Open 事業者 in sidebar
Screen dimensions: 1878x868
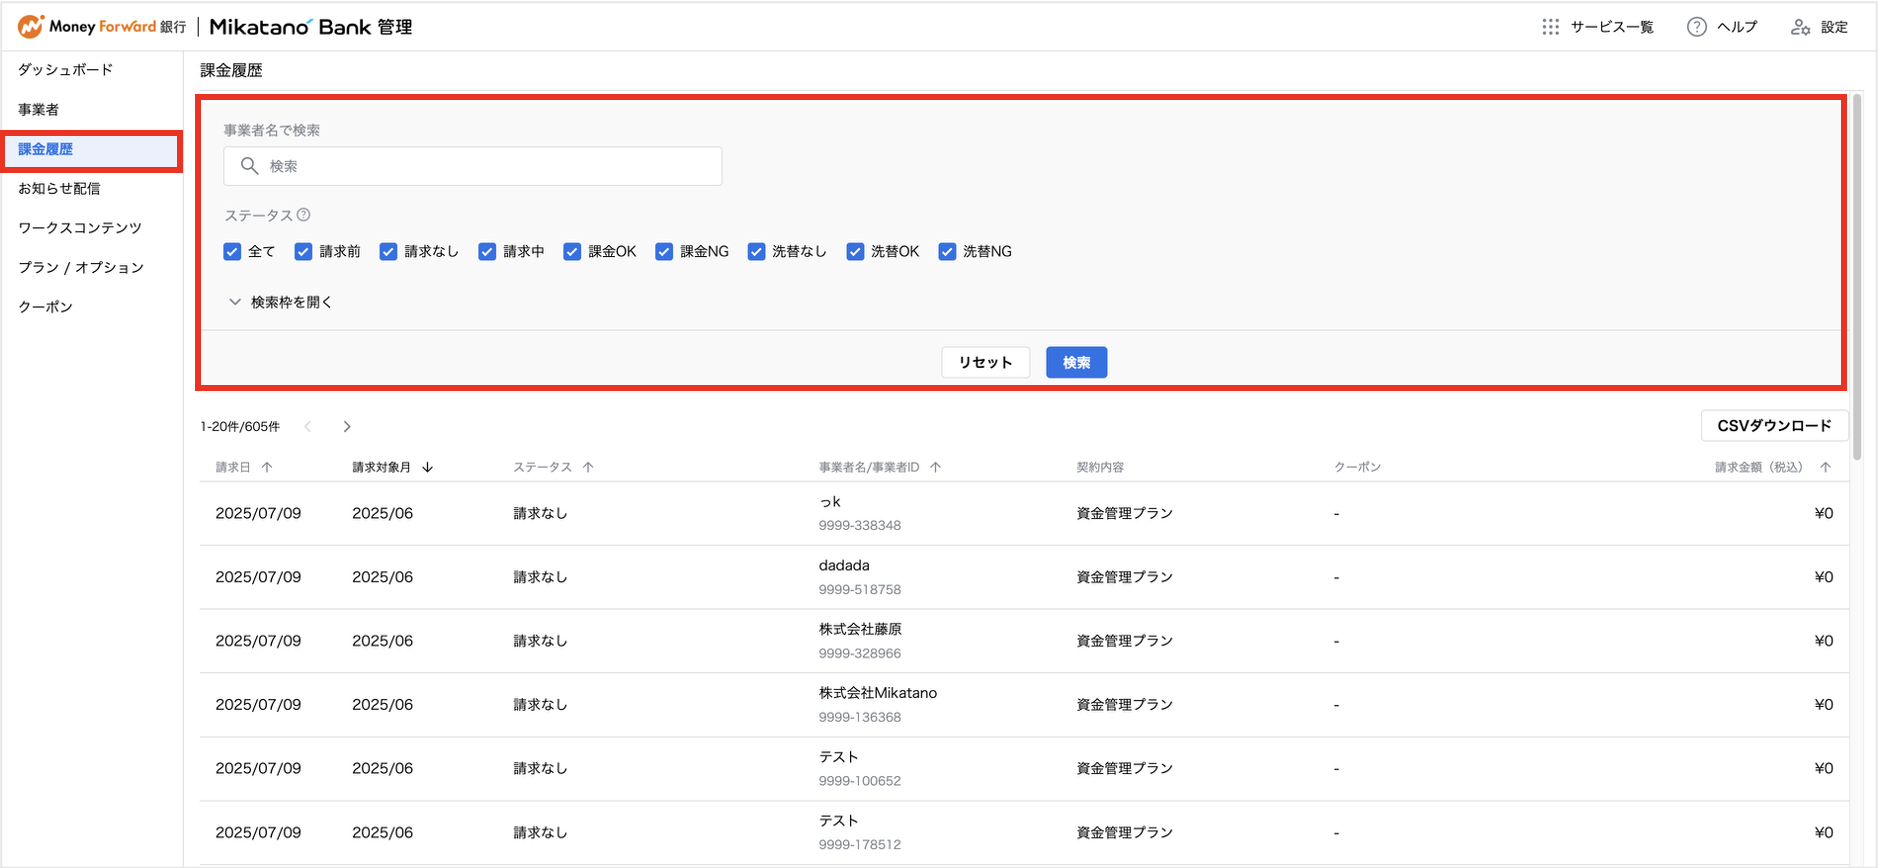pyautogui.click(x=39, y=110)
